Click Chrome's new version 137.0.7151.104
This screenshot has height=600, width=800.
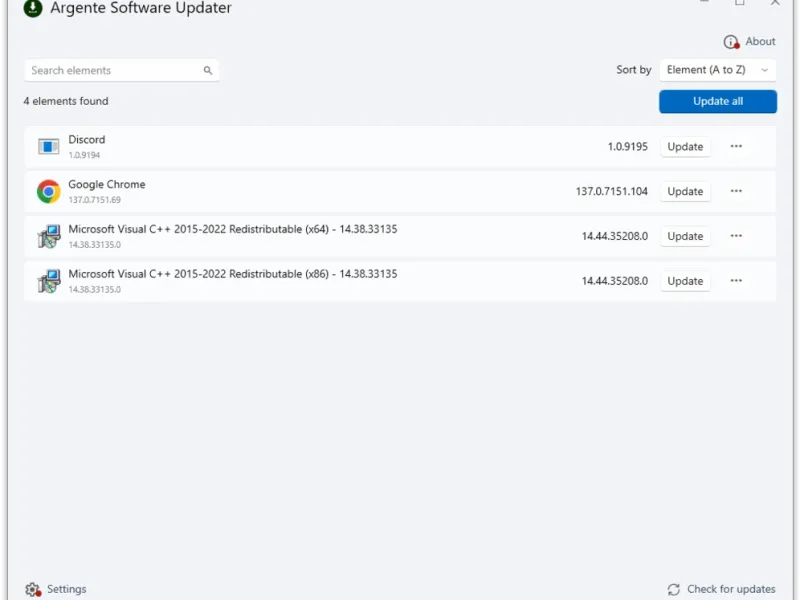[612, 191]
